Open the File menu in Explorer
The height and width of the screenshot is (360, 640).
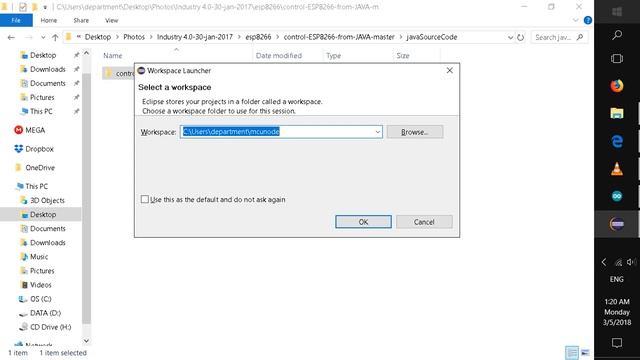click(x=16, y=20)
